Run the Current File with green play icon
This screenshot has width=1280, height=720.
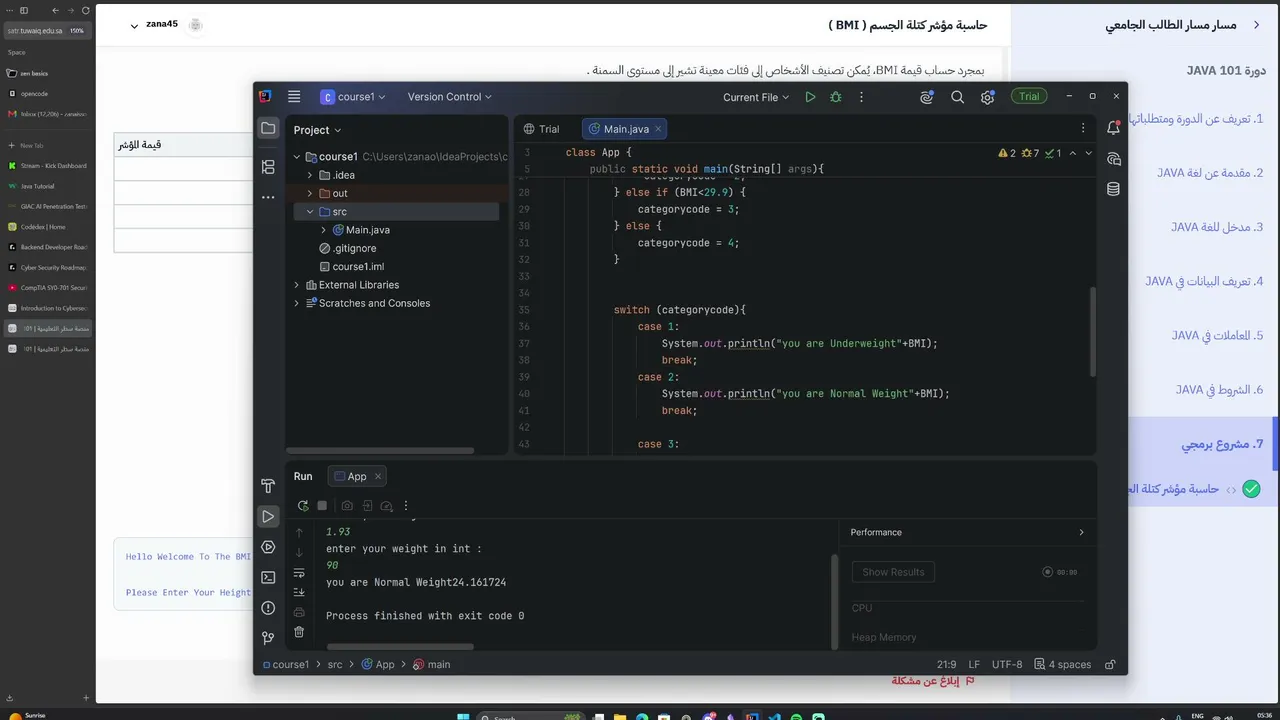click(x=810, y=97)
